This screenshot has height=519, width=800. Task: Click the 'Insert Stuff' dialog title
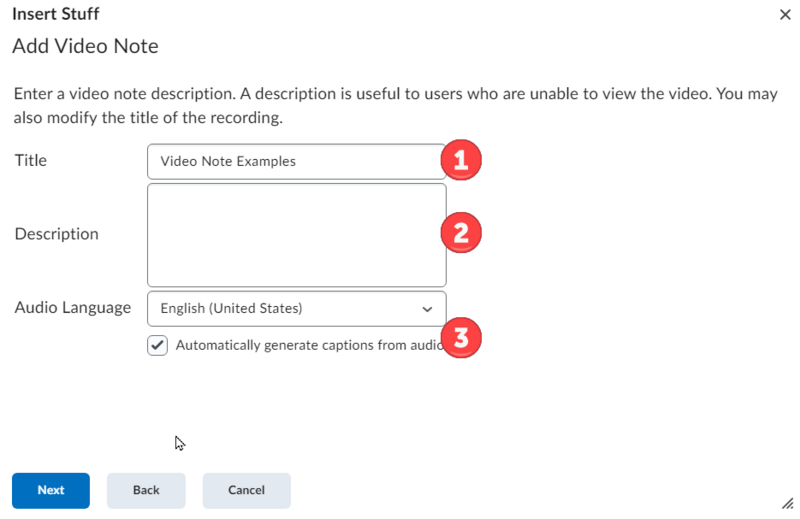[55, 15]
